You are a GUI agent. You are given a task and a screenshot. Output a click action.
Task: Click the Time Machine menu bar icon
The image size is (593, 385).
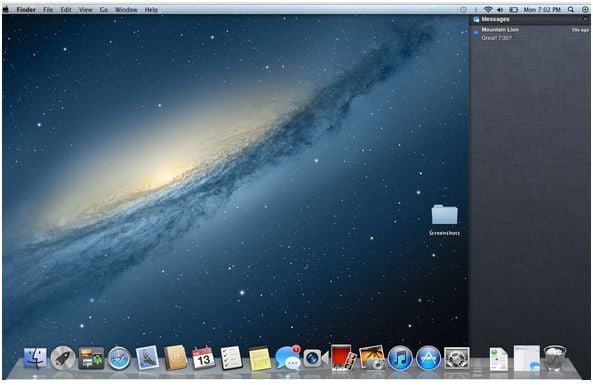tap(463, 10)
